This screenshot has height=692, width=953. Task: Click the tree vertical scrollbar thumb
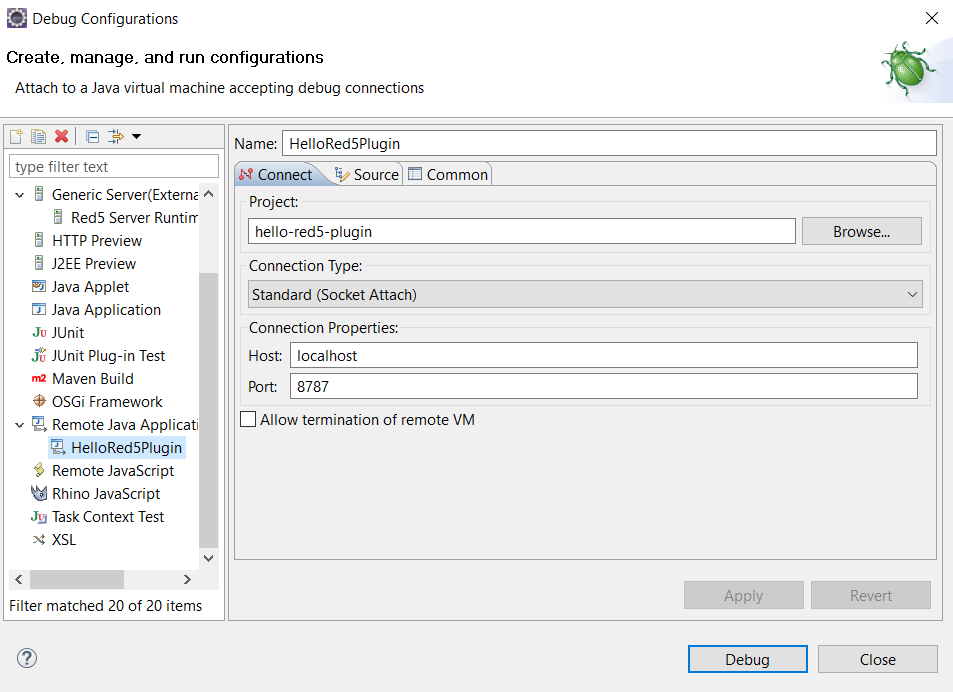click(x=208, y=410)
